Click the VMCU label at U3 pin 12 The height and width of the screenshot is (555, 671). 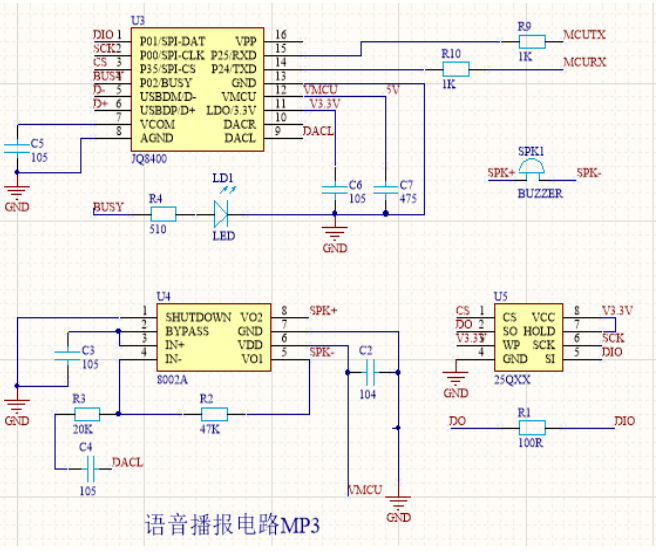point(320,90)
